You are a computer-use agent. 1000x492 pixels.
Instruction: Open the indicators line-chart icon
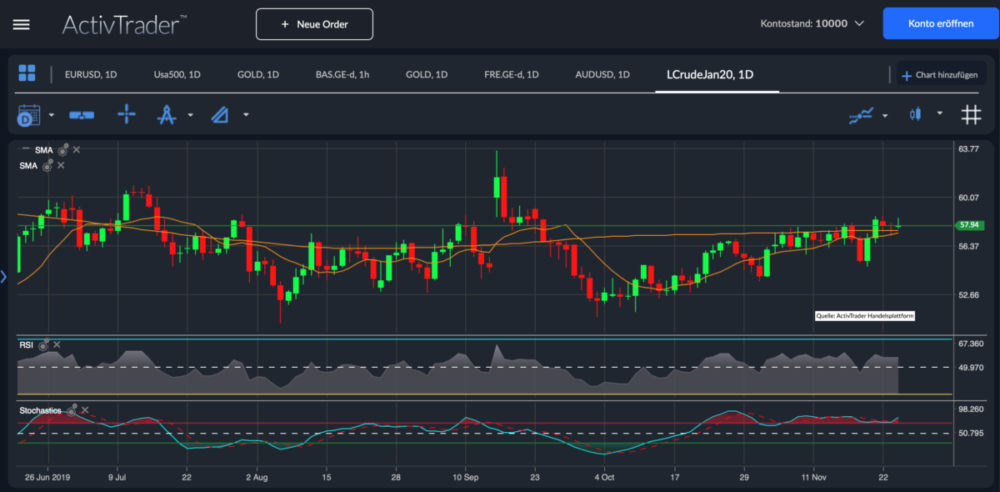pyautogui.click(x=861, y=115)
